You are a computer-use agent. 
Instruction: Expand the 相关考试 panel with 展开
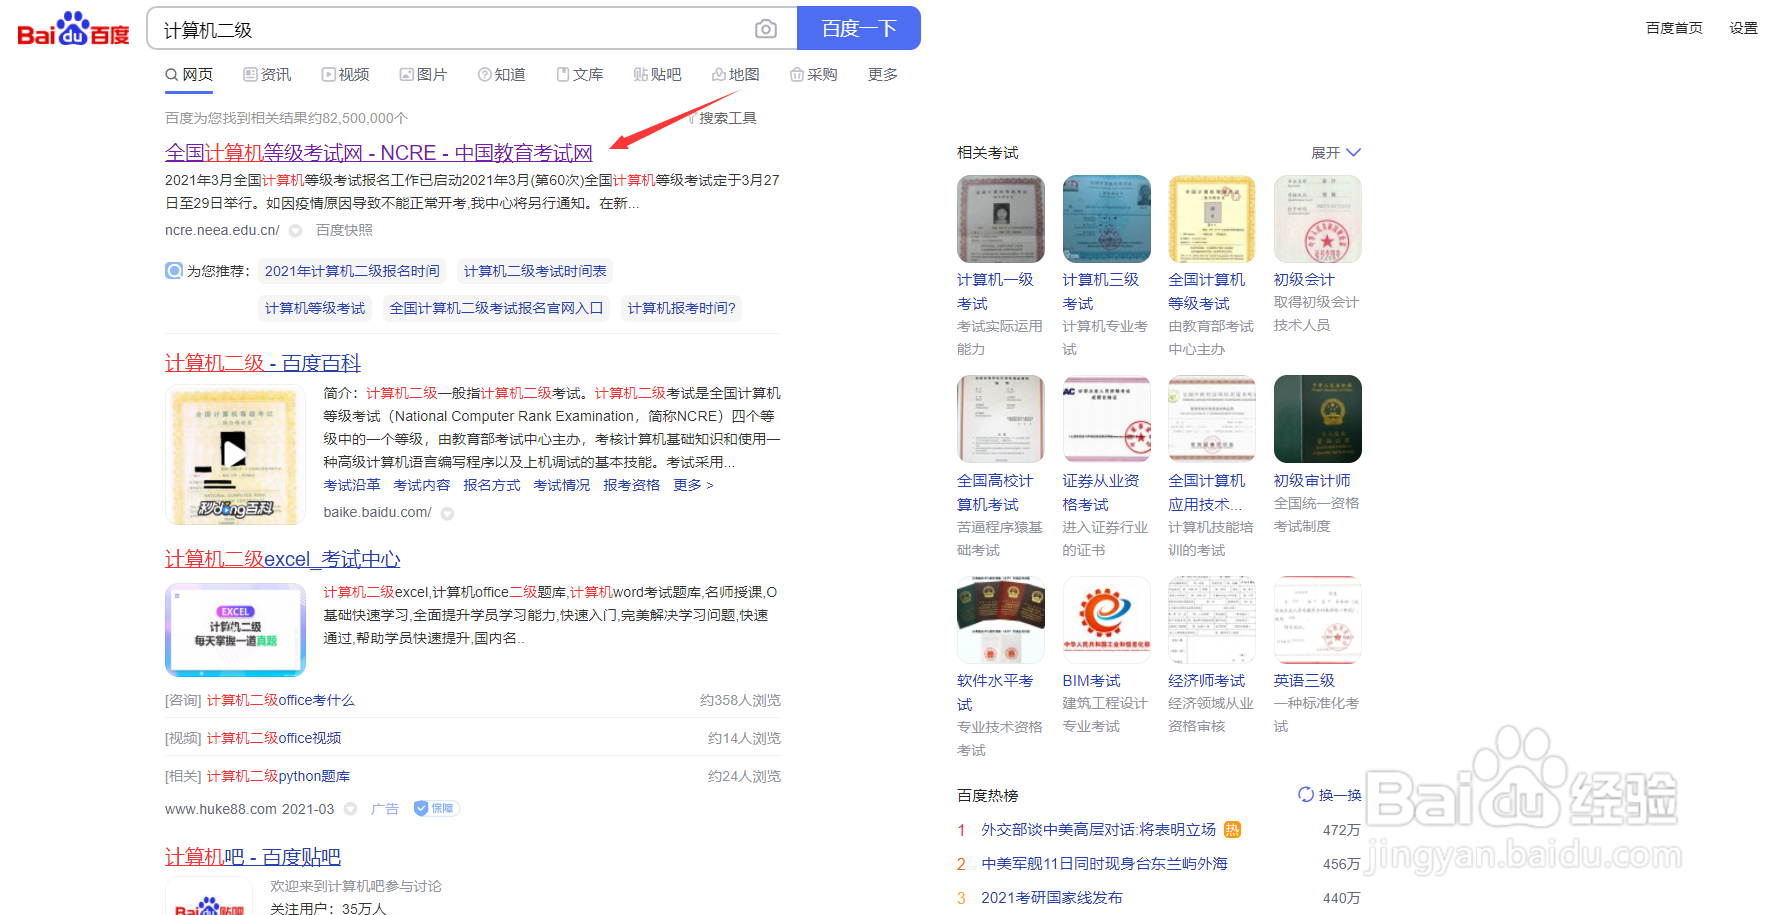coord(1336,153)
